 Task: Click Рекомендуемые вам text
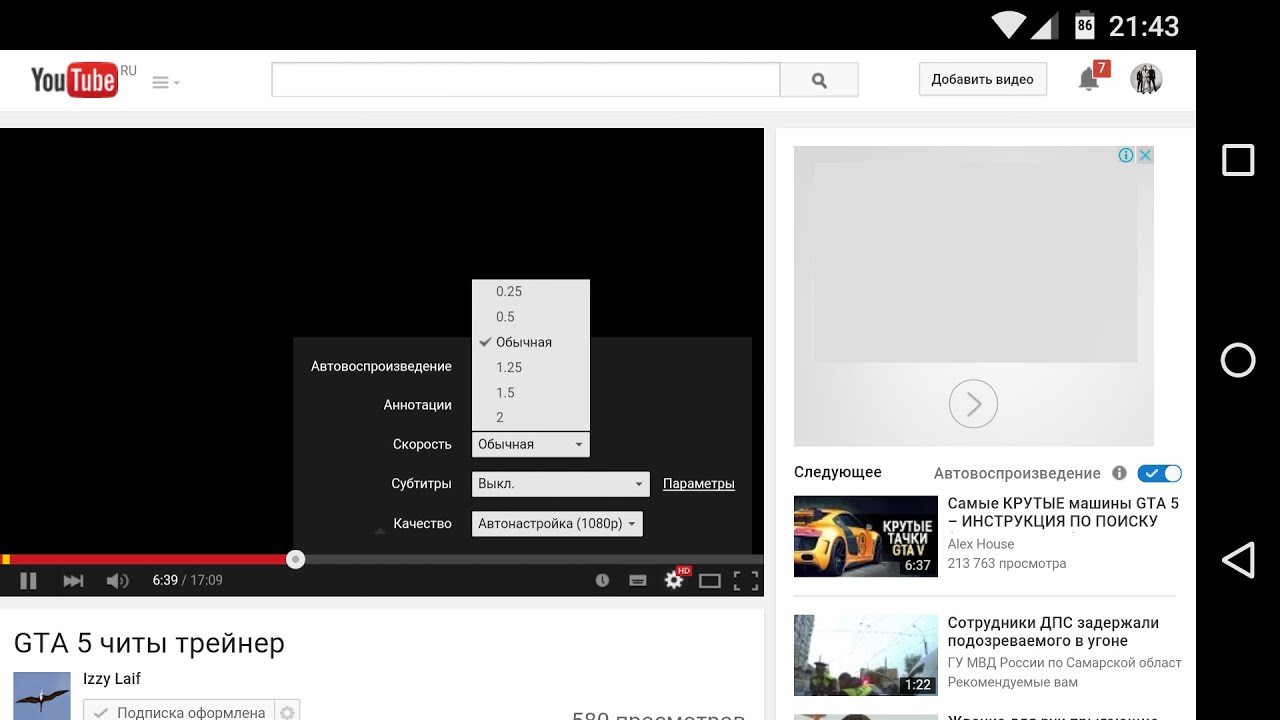click(x=1013, y=682)
